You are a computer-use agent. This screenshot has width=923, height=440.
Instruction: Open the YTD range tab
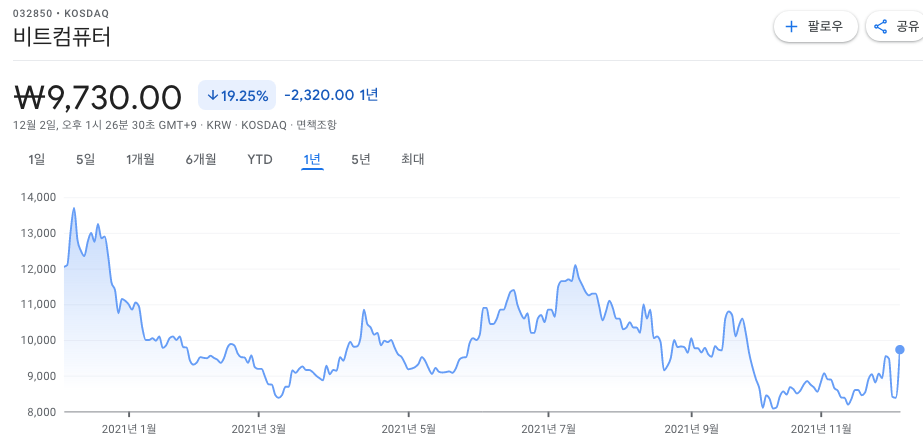coord(260,159)
